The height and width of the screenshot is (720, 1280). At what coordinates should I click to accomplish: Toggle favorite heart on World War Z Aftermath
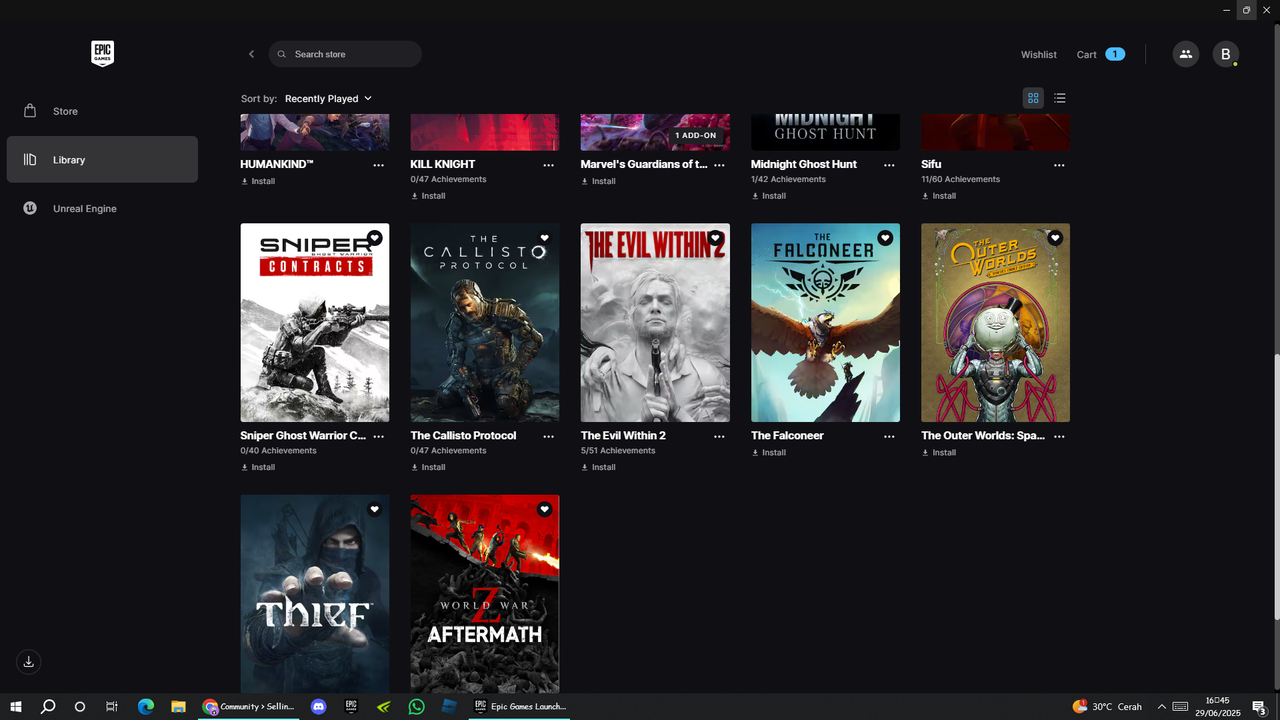[544, 509]
